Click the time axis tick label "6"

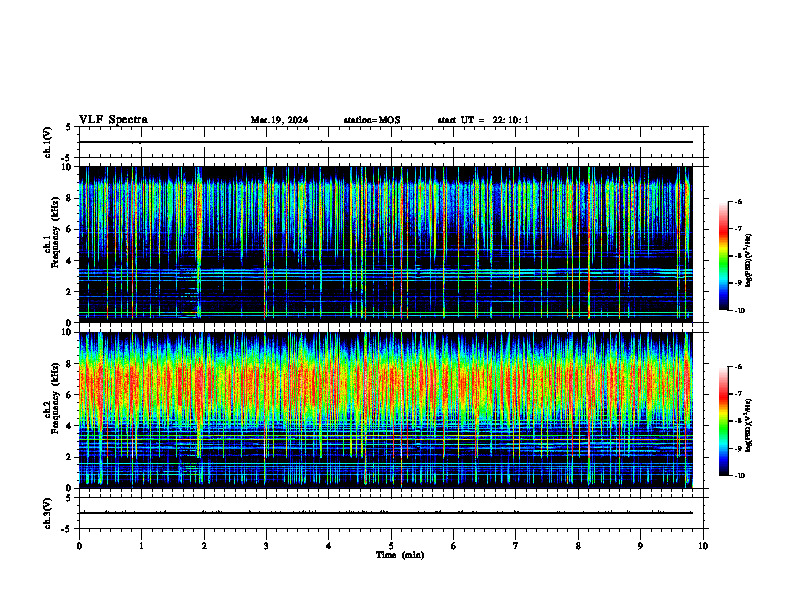tap(454, 546)
